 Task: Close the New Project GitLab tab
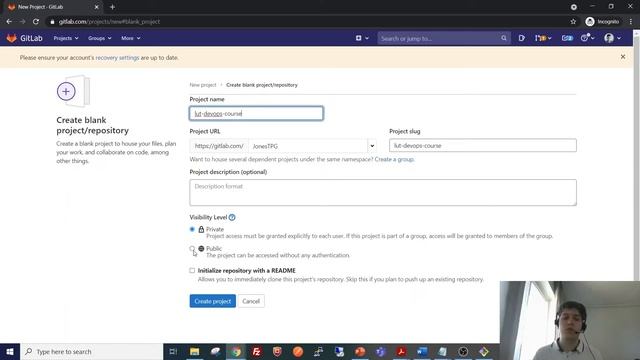click(x=97, y=7)
